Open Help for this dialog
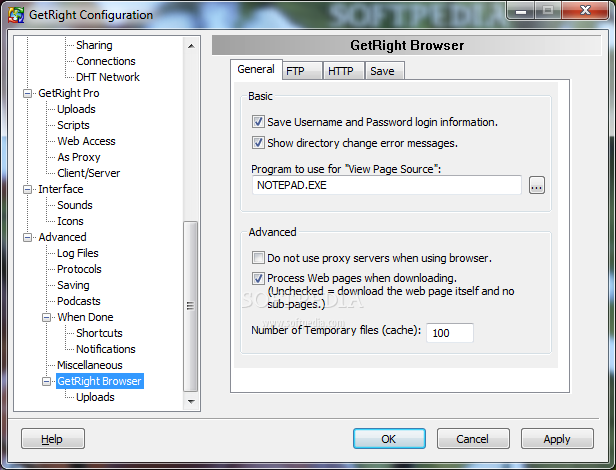The width and height of the screenshot is (616, 470). tap(53, 439)
